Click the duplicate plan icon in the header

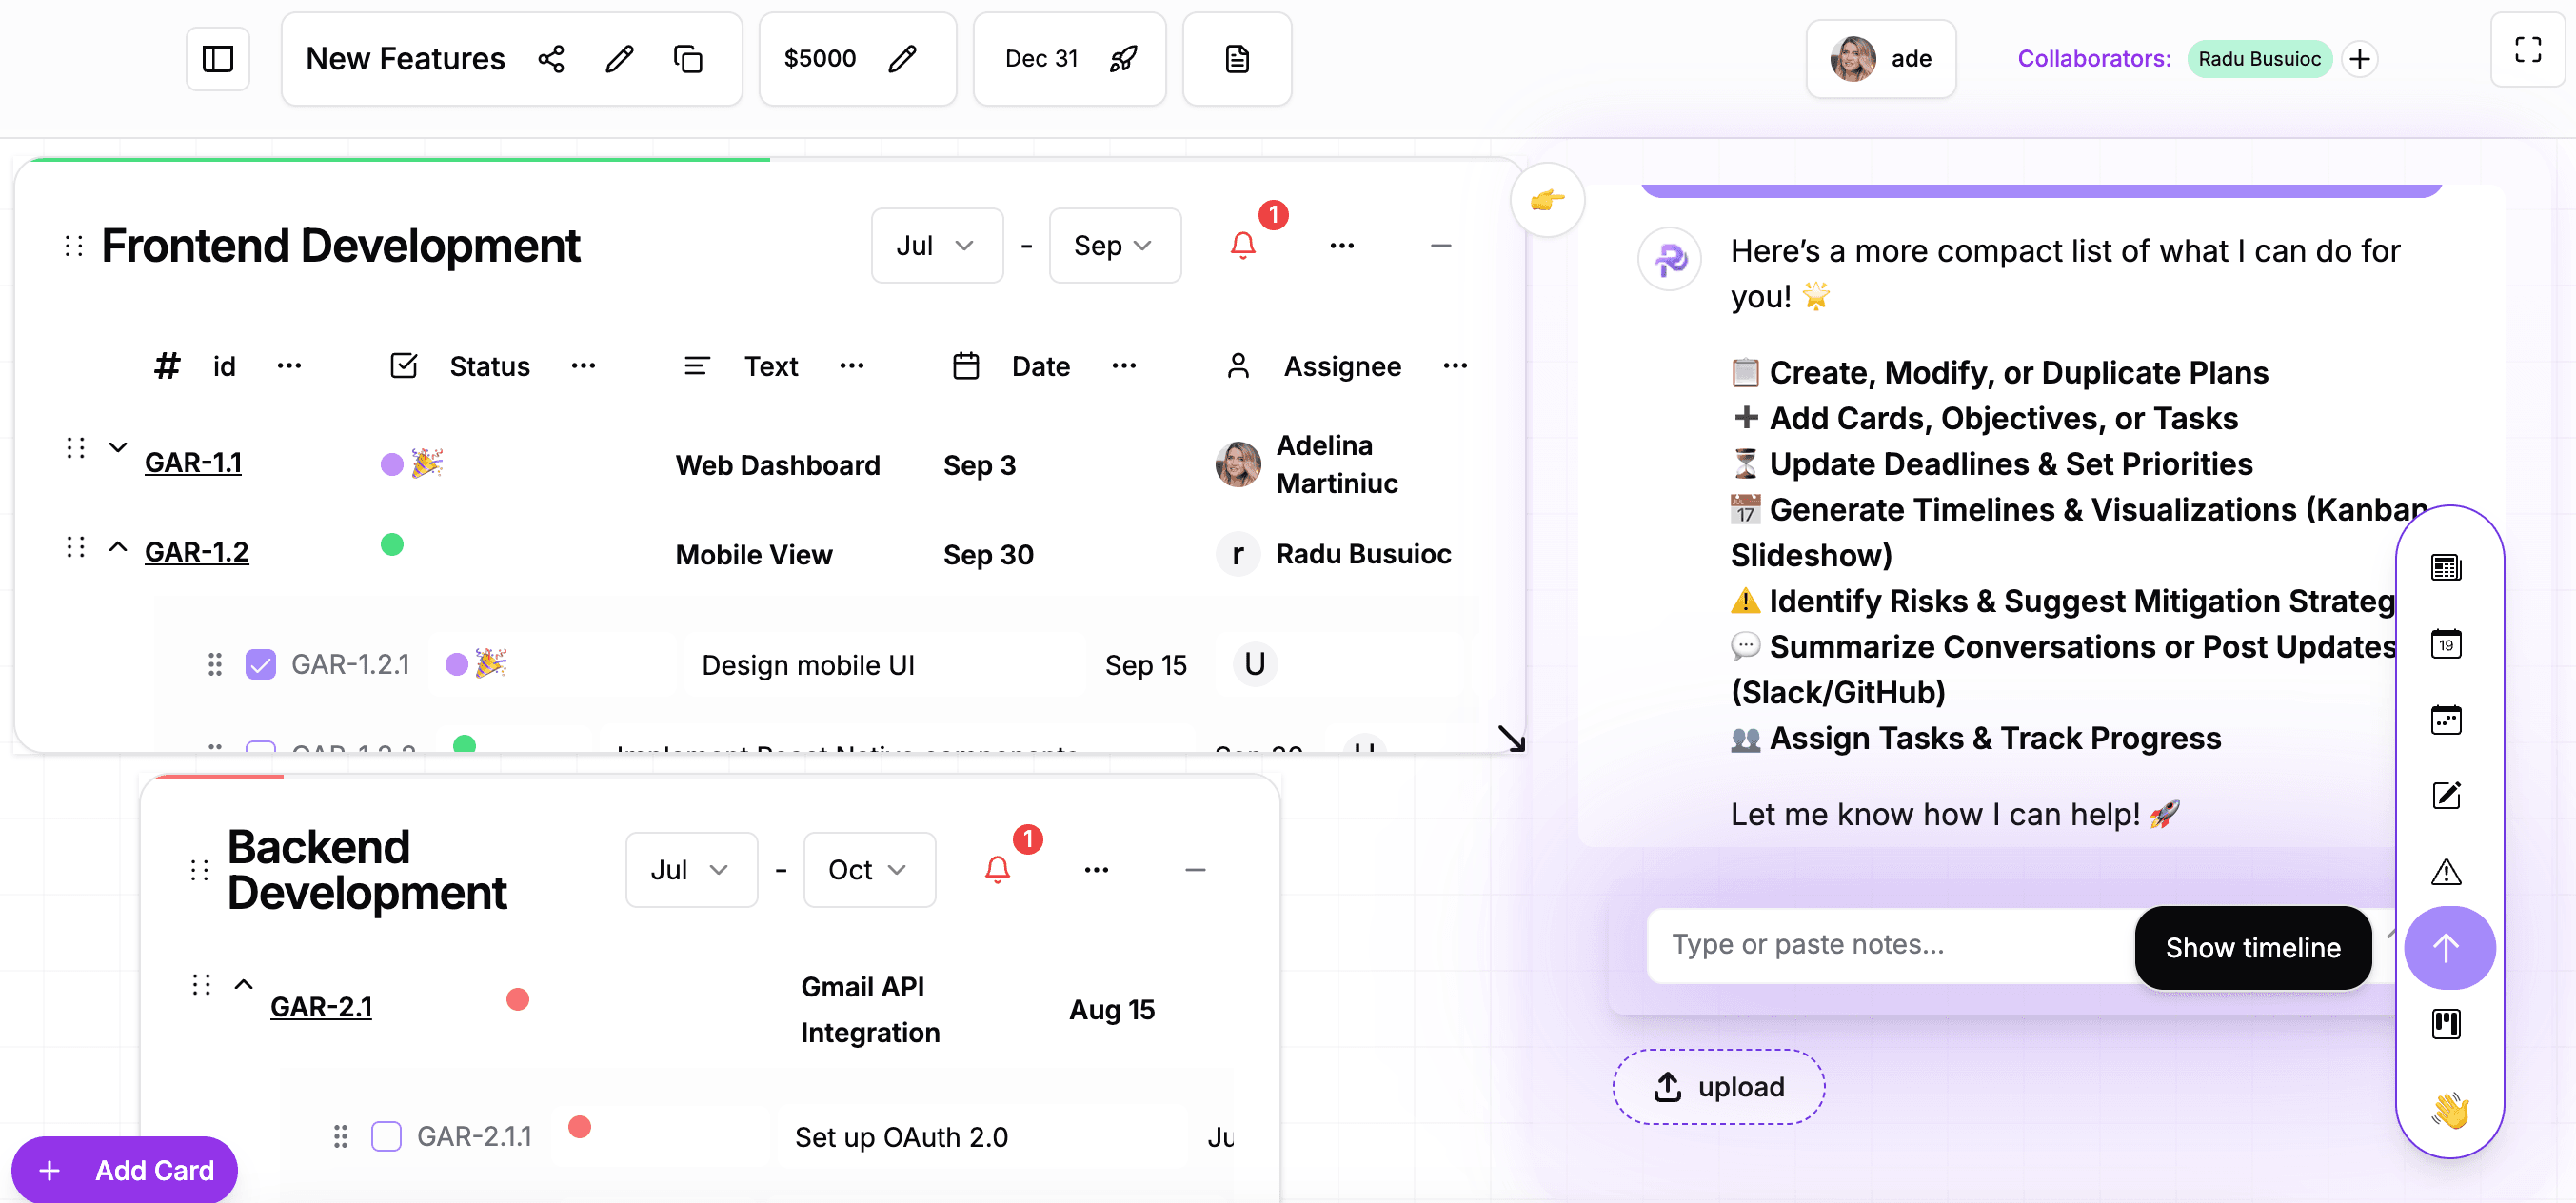[x=688, y=58]
